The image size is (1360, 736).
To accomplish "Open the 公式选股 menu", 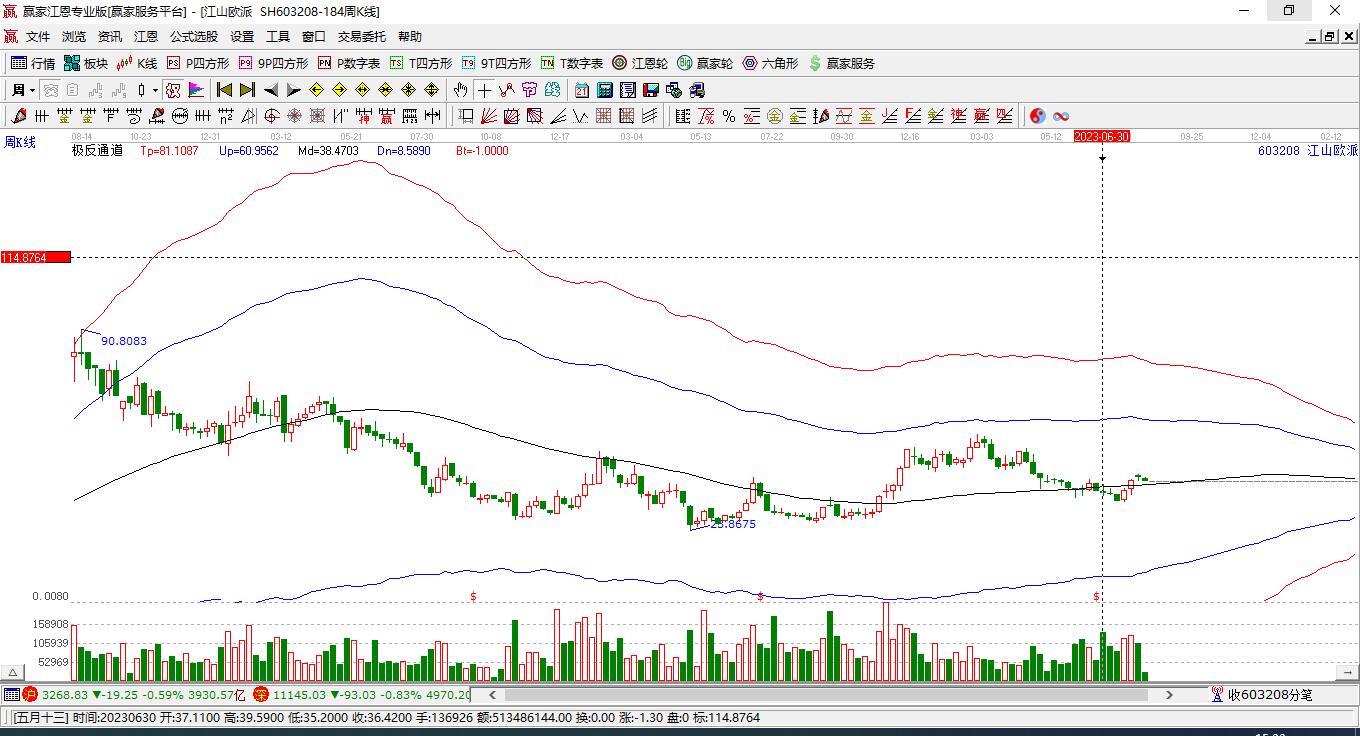I will pos(193,37).
